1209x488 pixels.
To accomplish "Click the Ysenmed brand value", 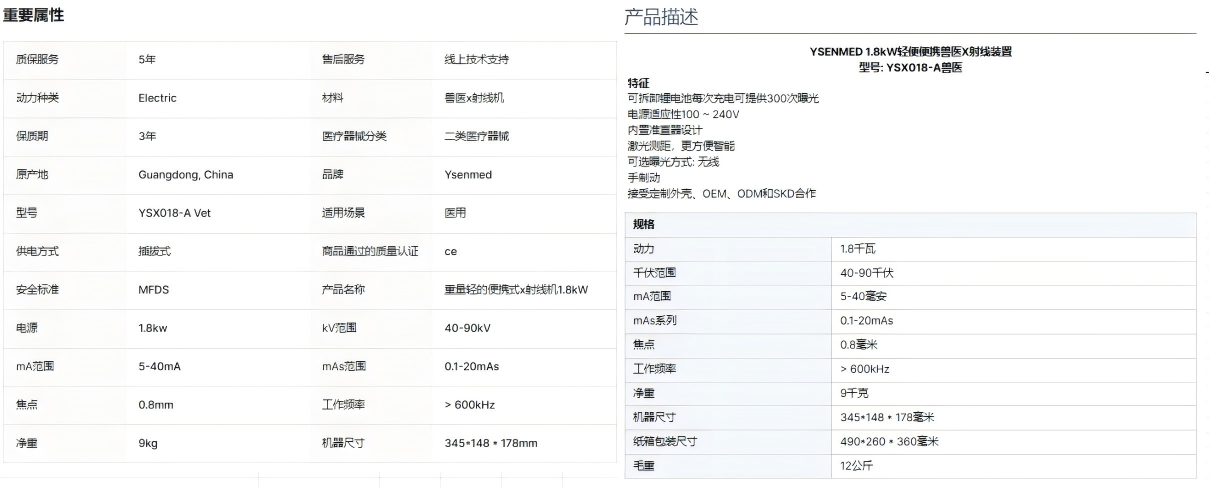I will [468, 174].
